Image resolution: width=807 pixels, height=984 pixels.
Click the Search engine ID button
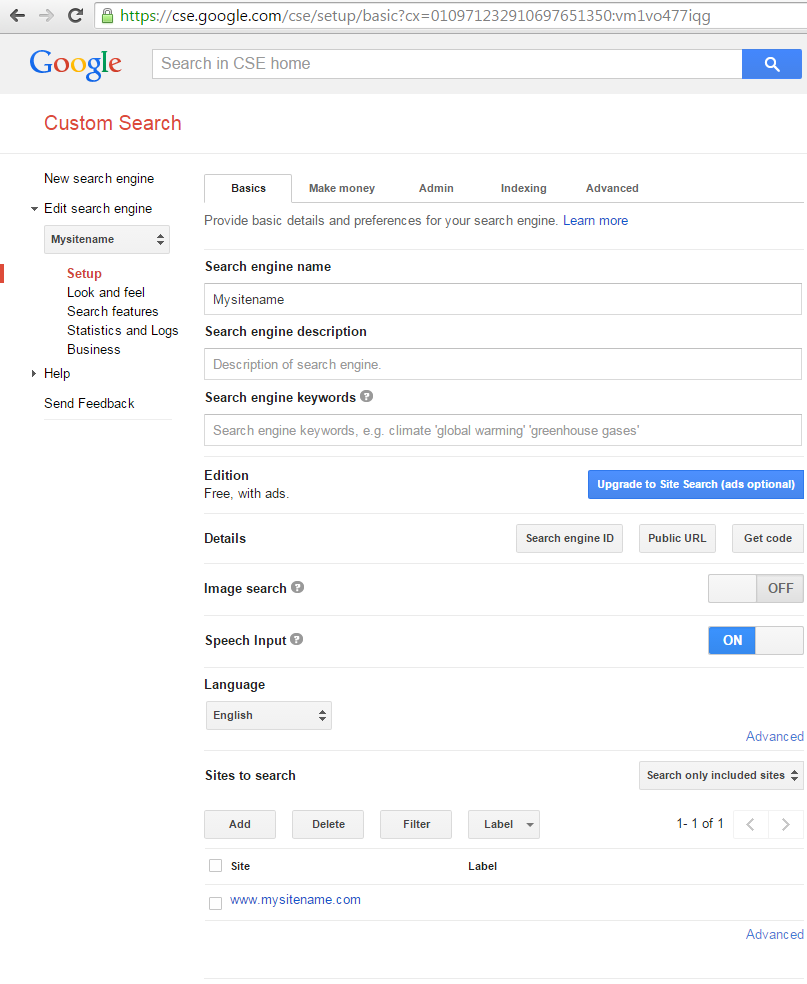(x=569, y=538)
